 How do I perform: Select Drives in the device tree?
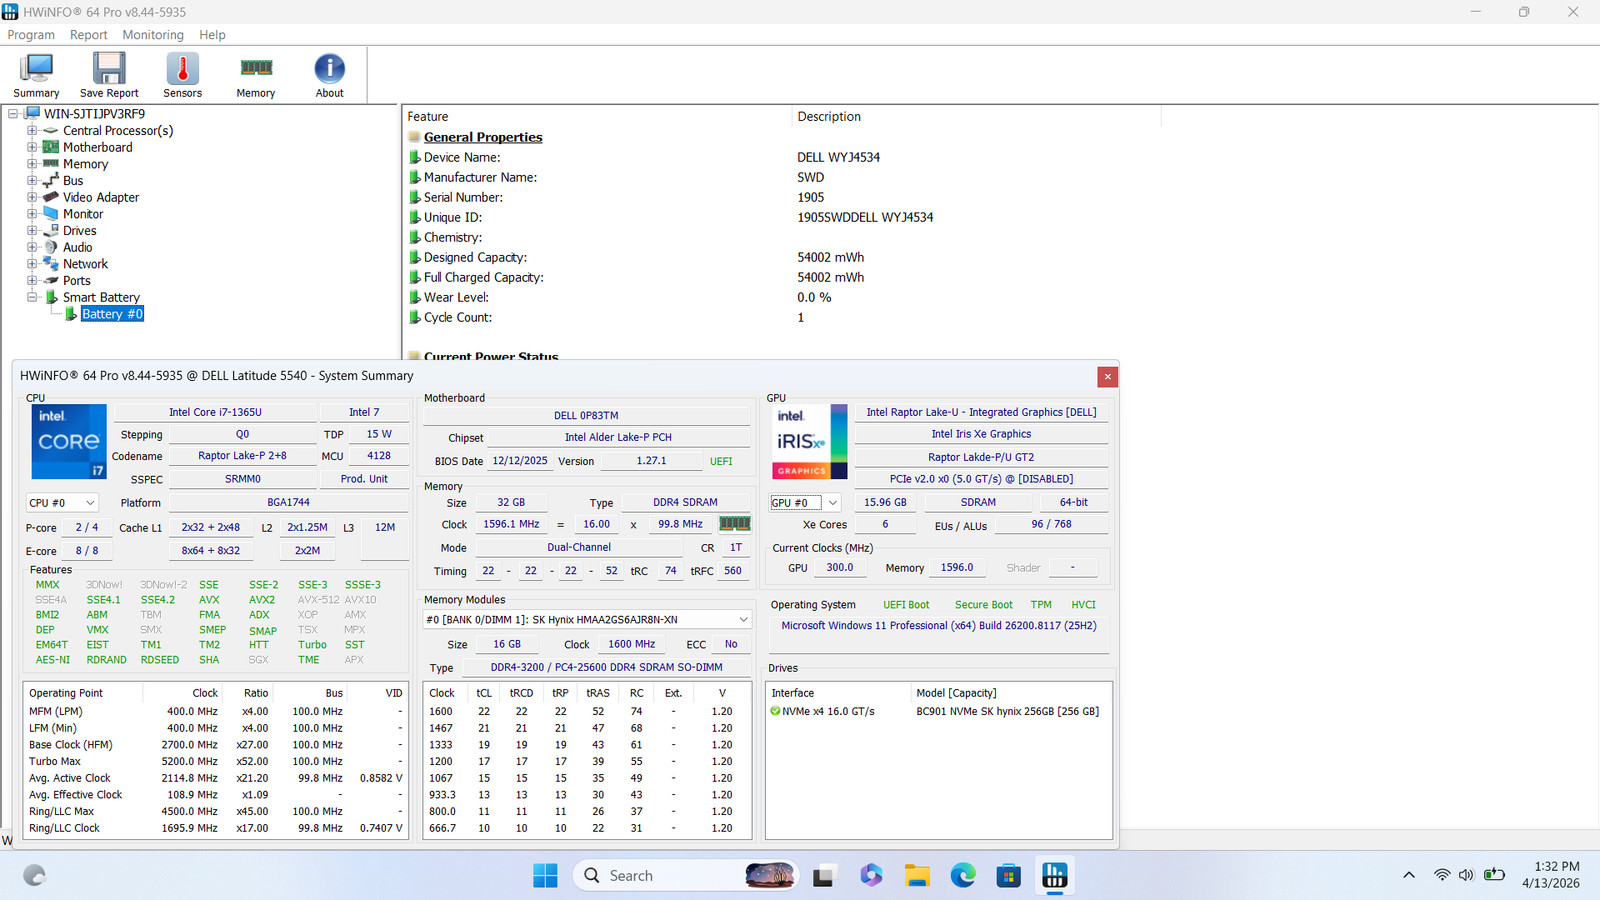(80, 231)
